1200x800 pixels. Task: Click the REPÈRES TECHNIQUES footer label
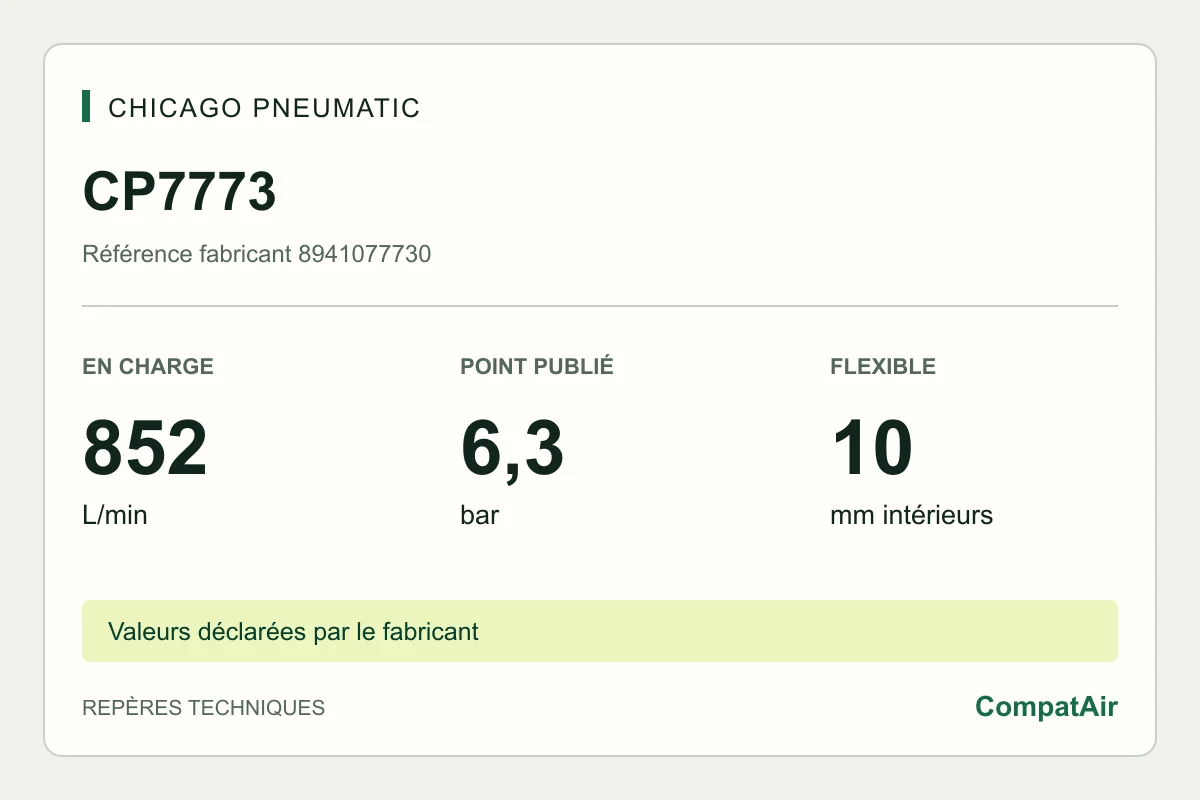(x=203, y=708)
